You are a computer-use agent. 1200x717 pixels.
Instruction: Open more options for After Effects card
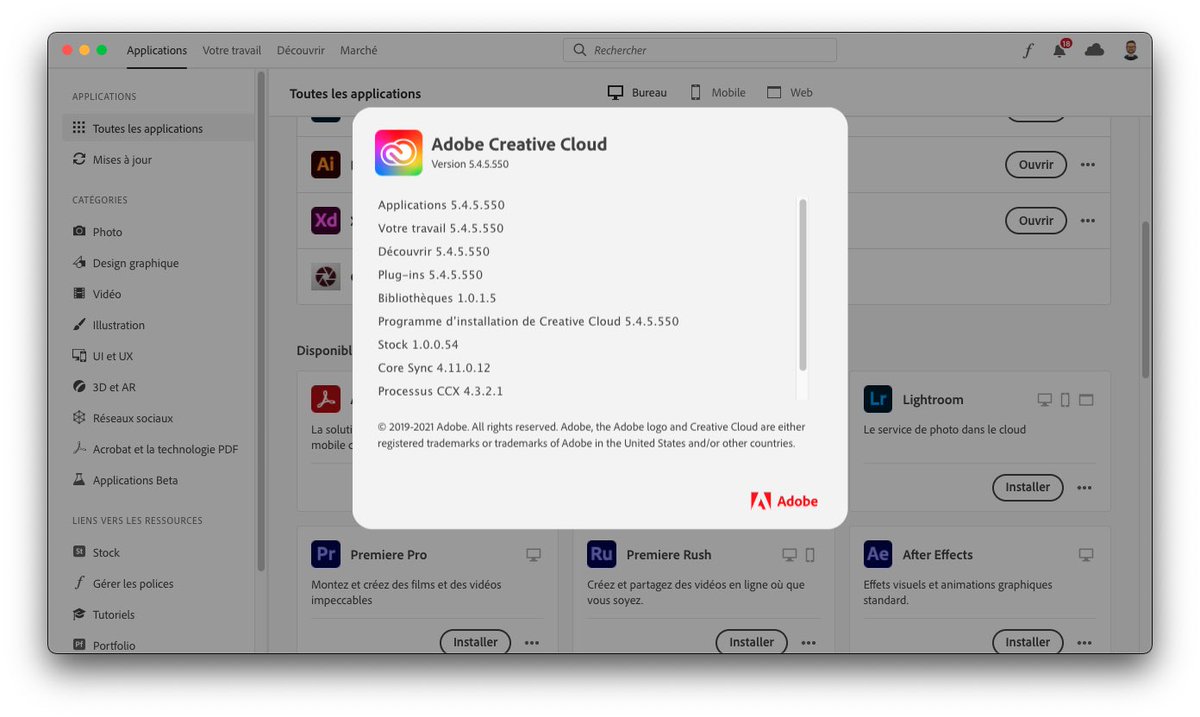[x=1085, y=643]
